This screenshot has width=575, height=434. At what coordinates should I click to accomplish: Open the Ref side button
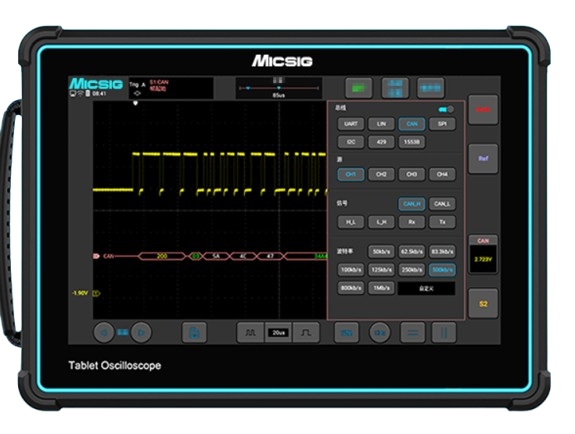click(483, 158)
